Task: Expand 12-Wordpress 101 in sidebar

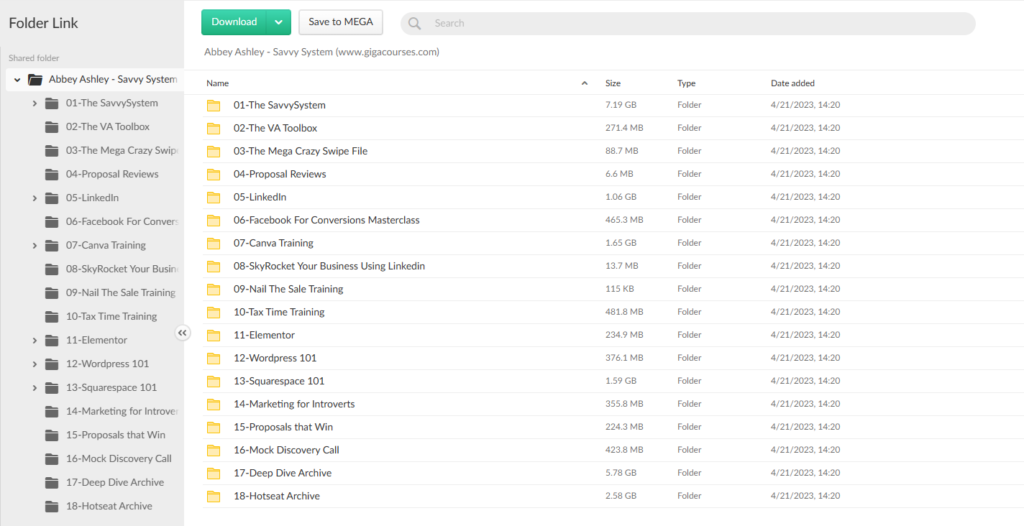Action: pos(35,364)
